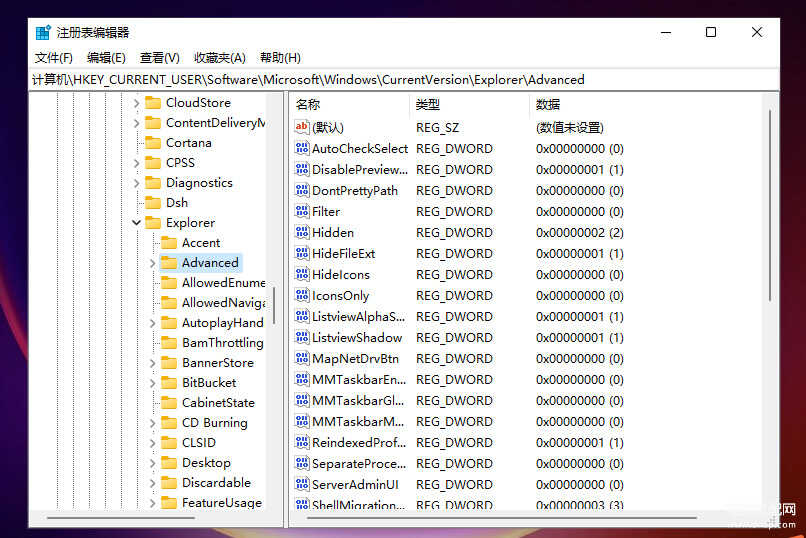
Task: Select the MMTaskbarEn... DWORD value icon
Action: point(302,379)
